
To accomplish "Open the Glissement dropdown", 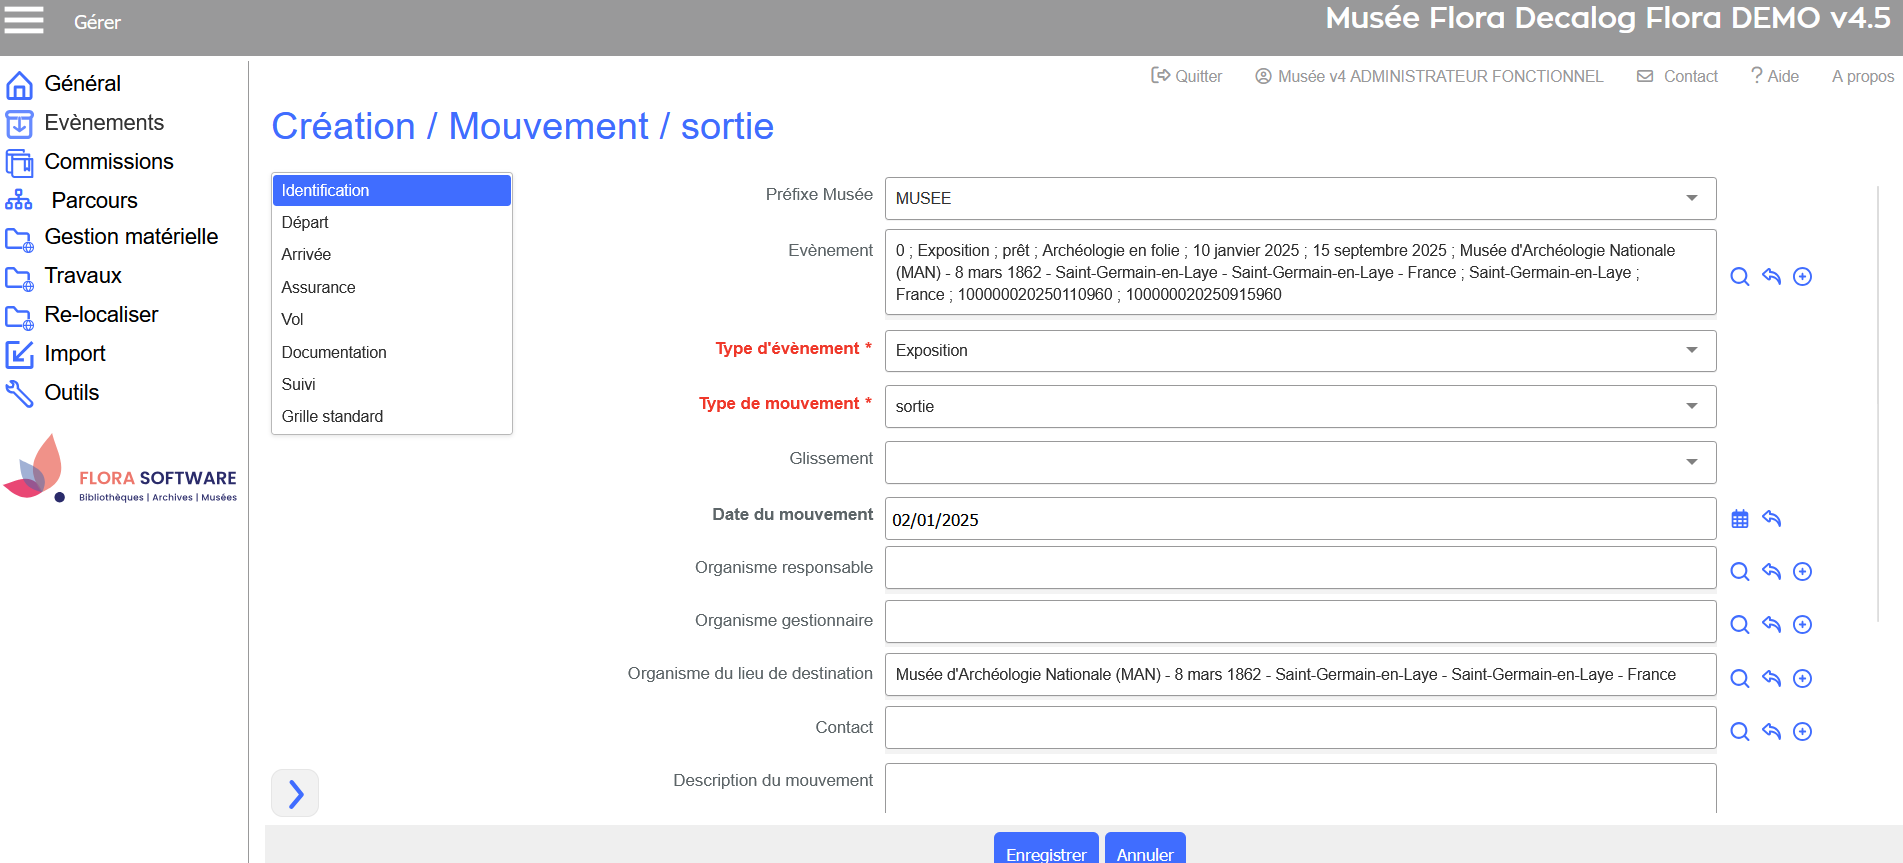I will (1691, 462).
